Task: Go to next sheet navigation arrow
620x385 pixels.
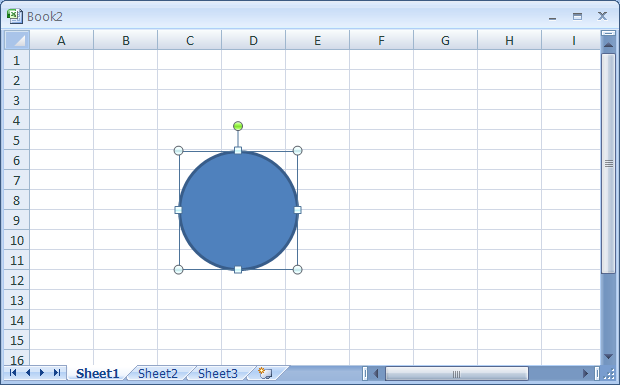Action: click(42, 372)
